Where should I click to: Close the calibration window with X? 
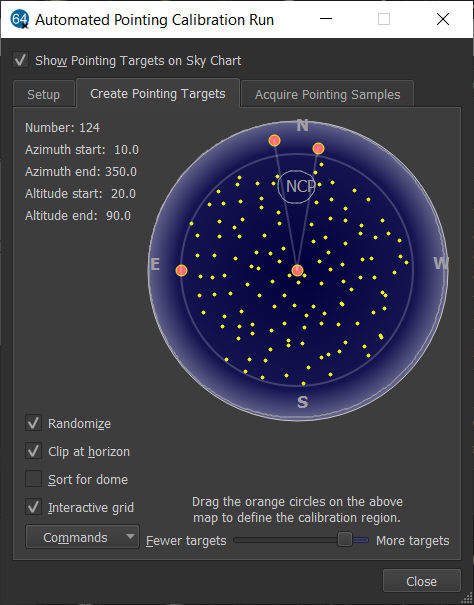443,19
